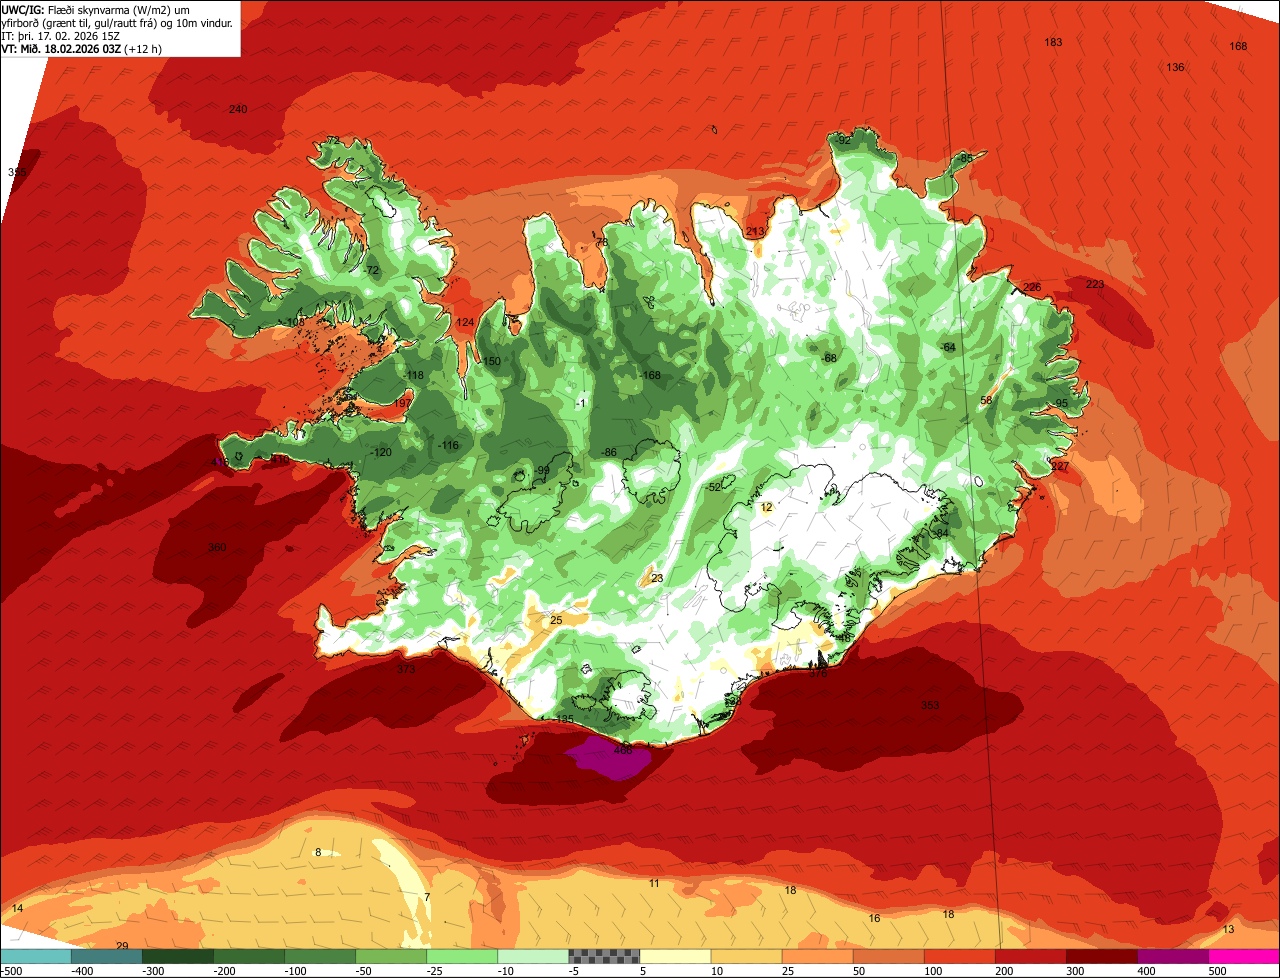Click the legend swatch between 200 and 300
The width and height of the screenshot is (1280, 978).
pos(1029,956)
